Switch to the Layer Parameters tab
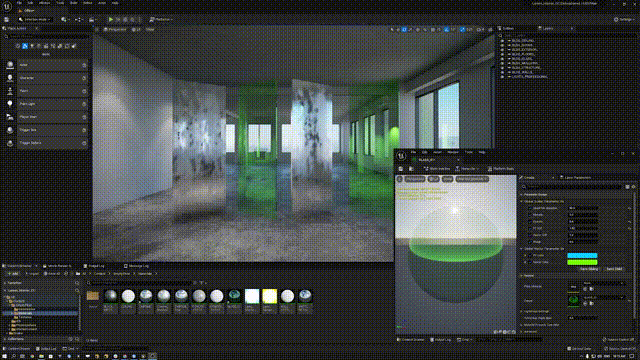The width and height of the screenshot is (640, 360). [x=577, y=178]
